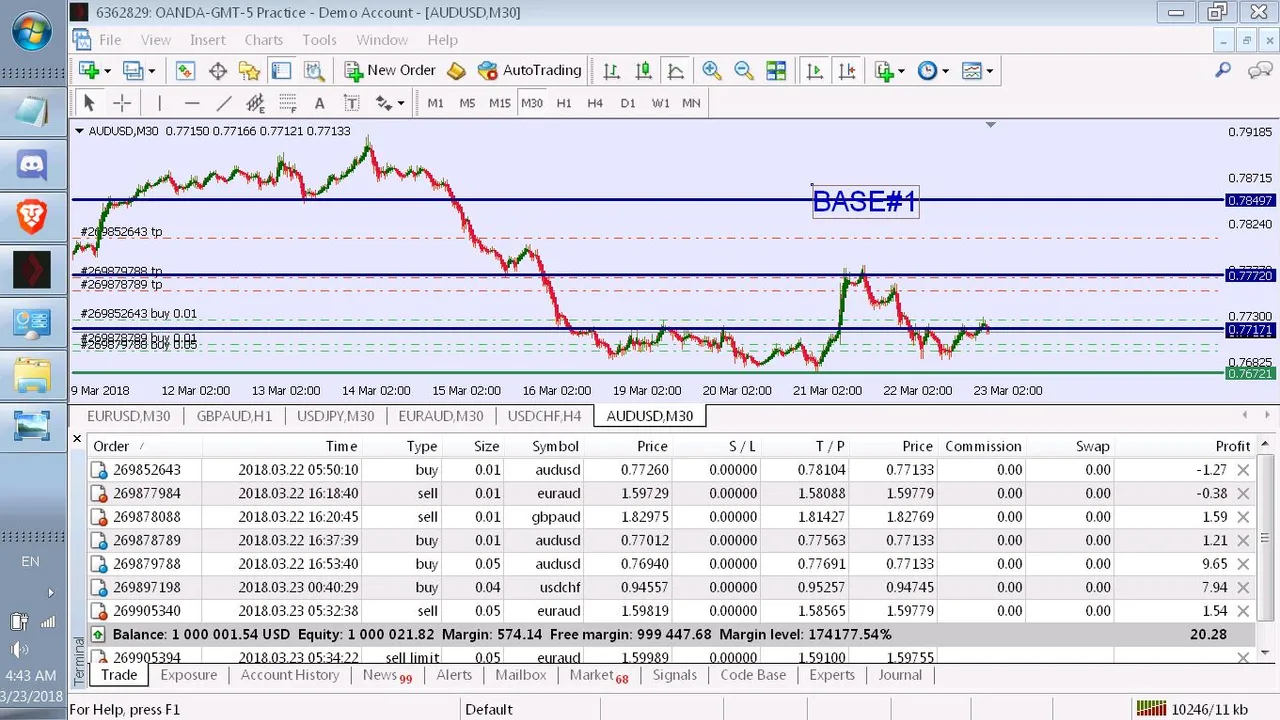1280x720 pixels.
Task: Zoom in on the chart
Action: (712, 70)
